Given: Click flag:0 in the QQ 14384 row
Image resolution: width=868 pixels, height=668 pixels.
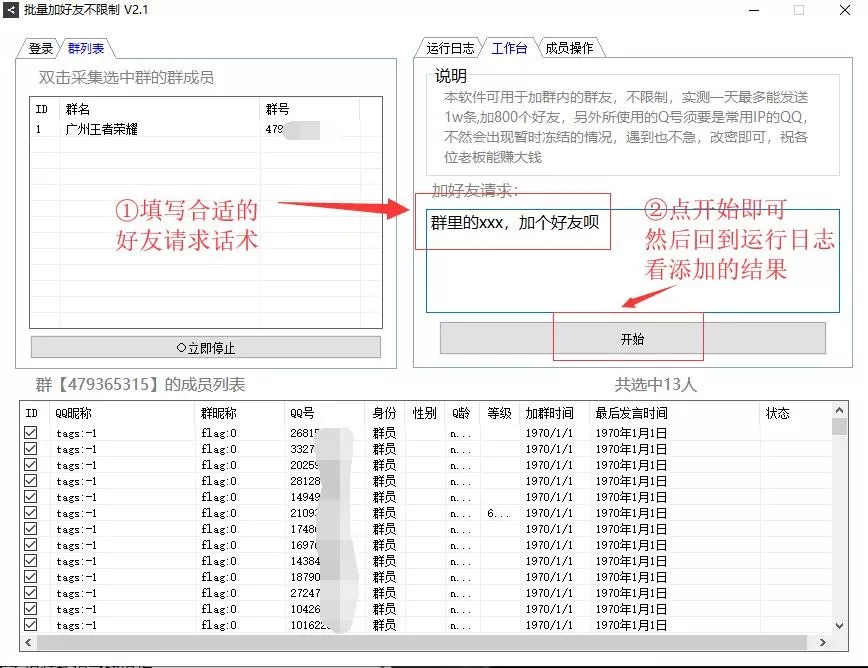Looking at the screenshot, I should click(219, 561).
